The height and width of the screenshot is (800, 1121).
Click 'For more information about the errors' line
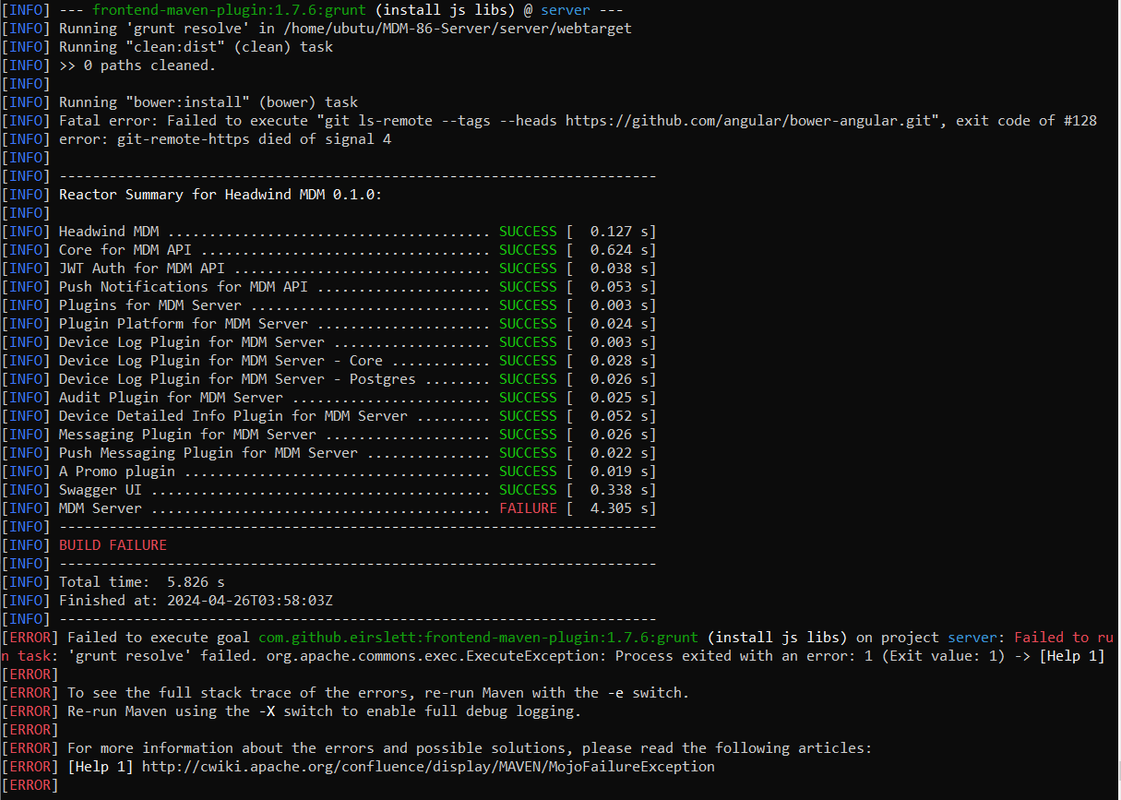[x=470, y=749]
